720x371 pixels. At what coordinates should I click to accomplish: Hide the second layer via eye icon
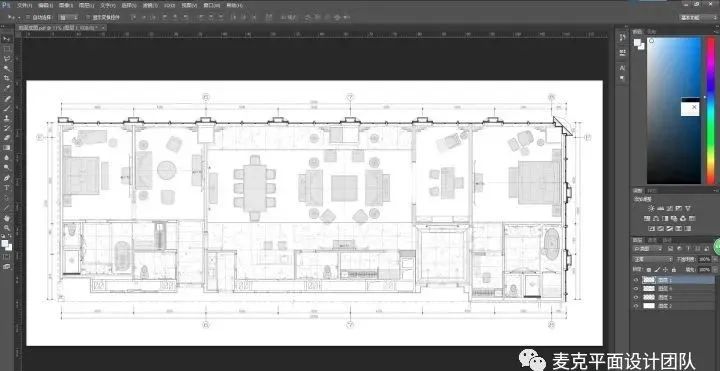point(636,288)
